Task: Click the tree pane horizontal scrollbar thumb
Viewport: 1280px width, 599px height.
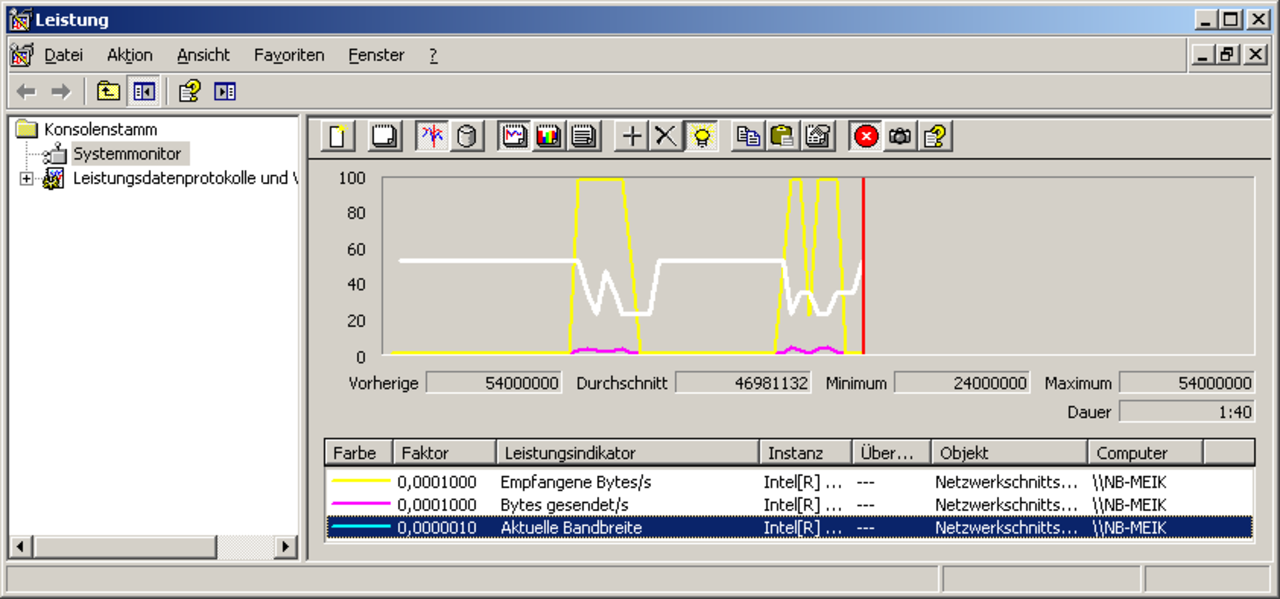Action: 123,547
